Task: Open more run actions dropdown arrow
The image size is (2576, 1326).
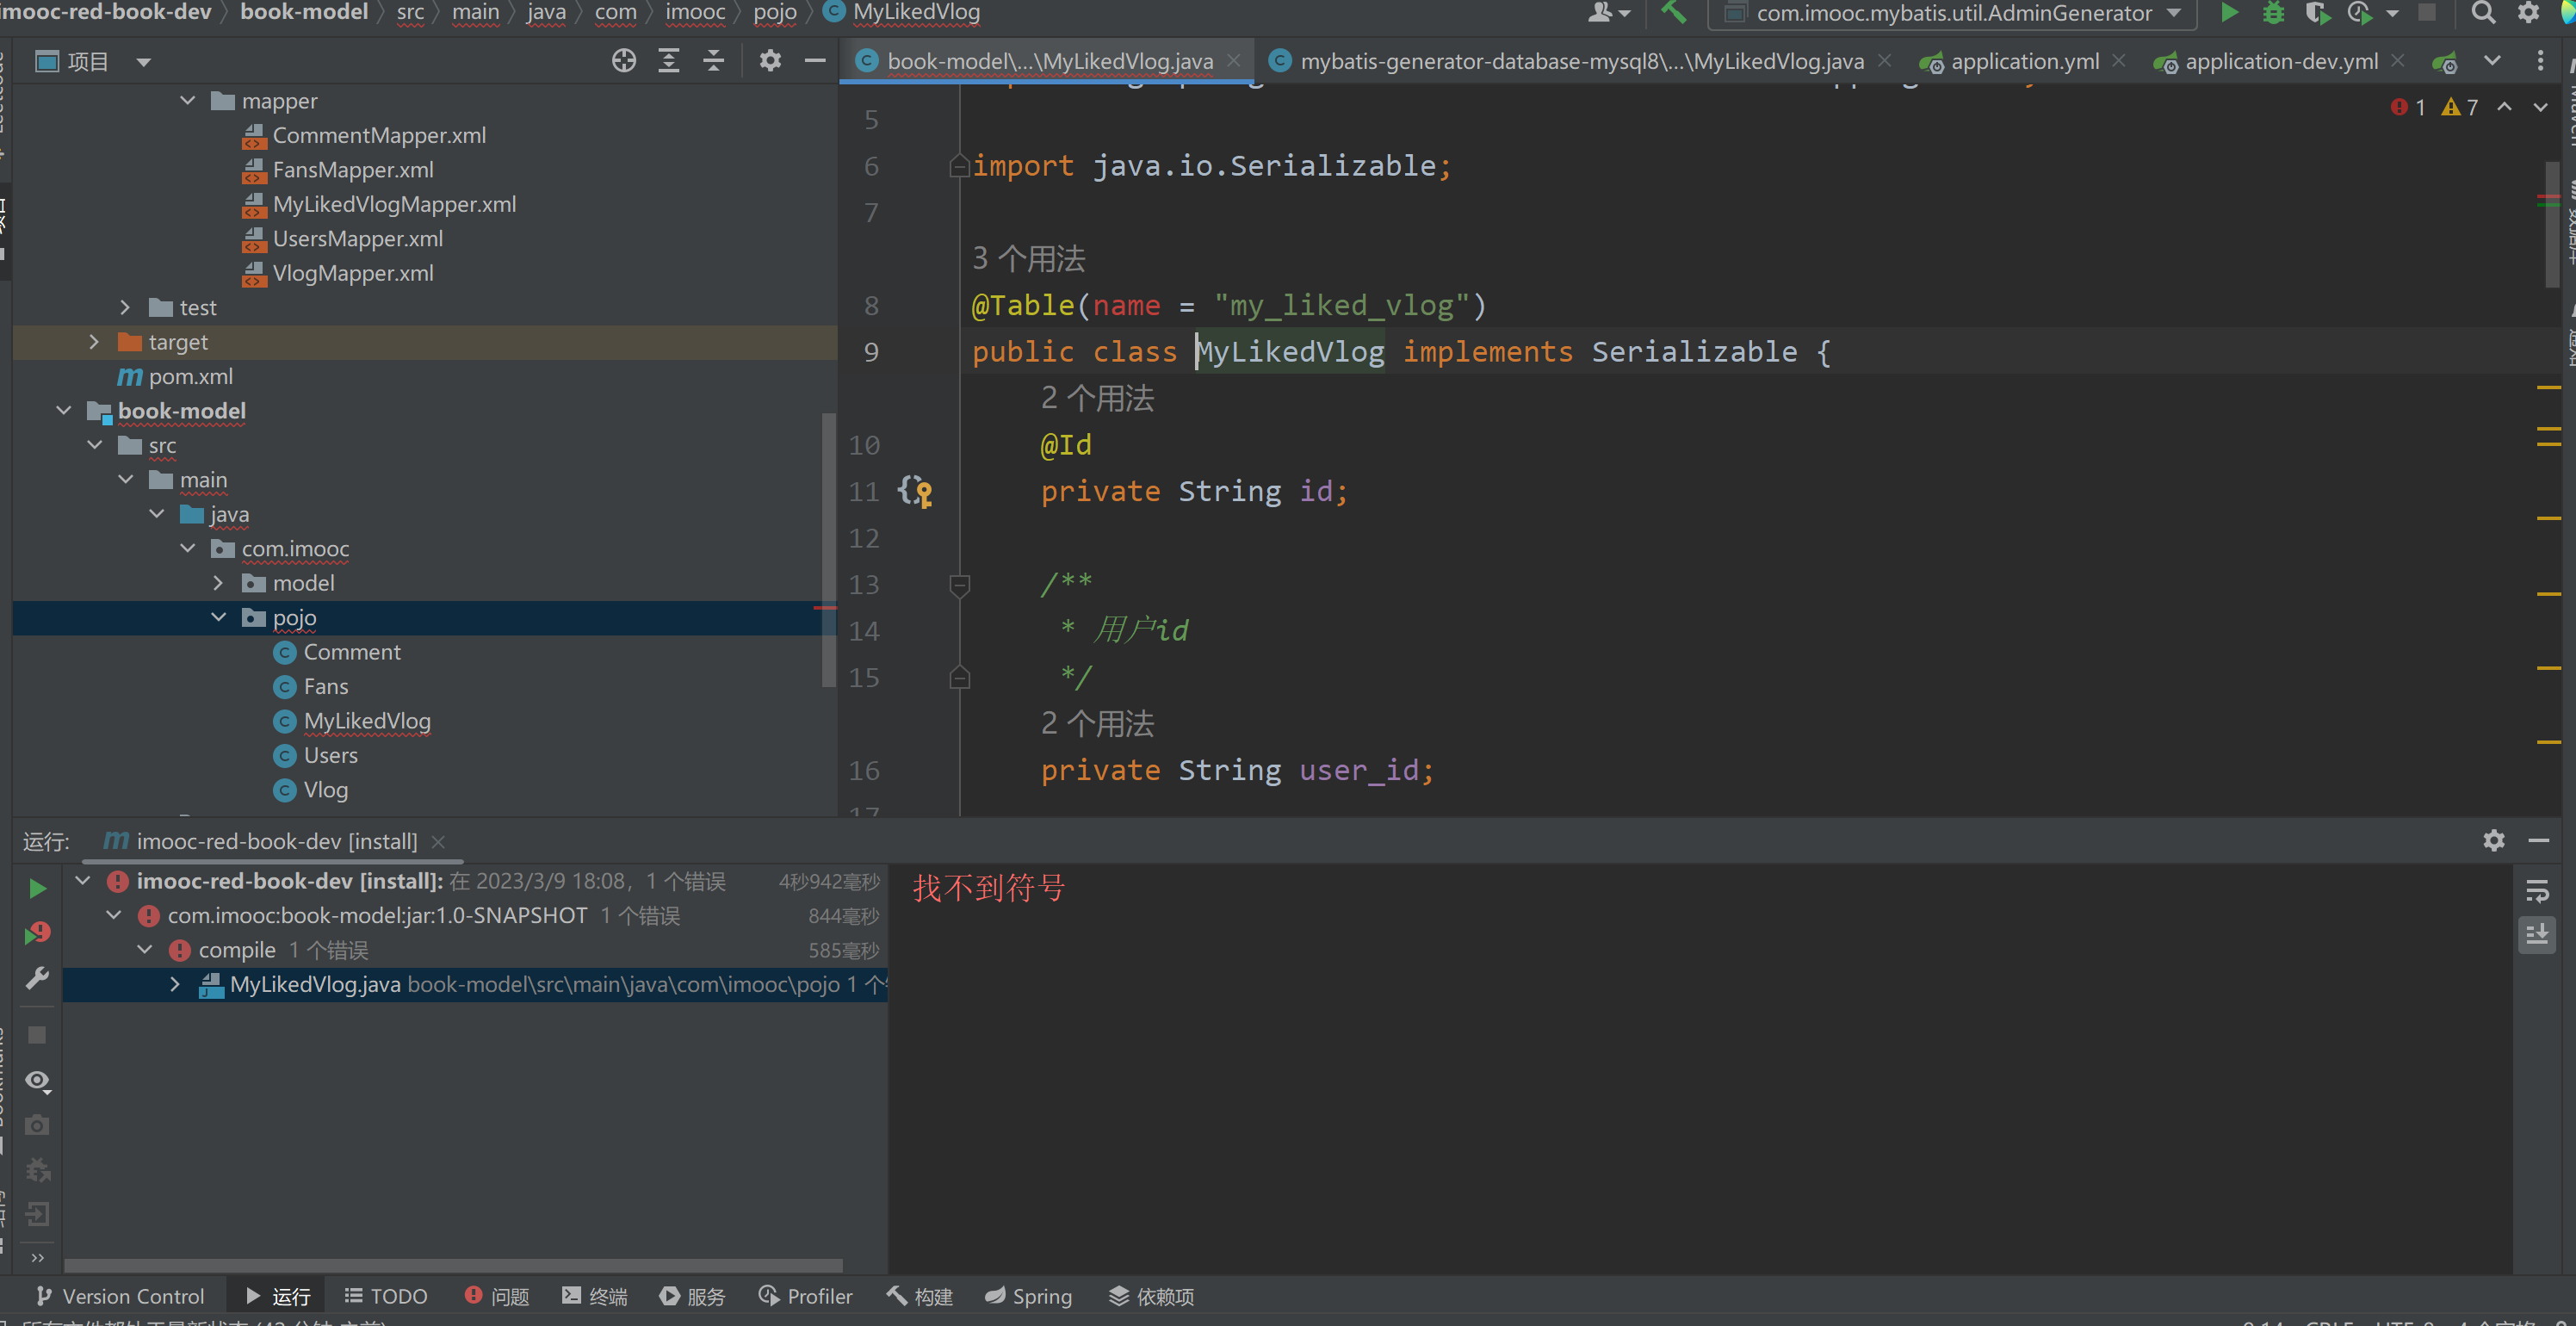Action: [2393, 13]
